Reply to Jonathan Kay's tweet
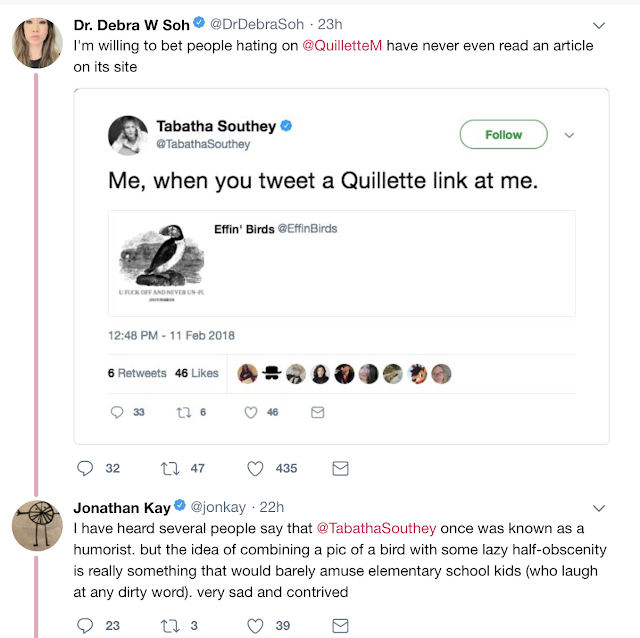 (85, 625)
